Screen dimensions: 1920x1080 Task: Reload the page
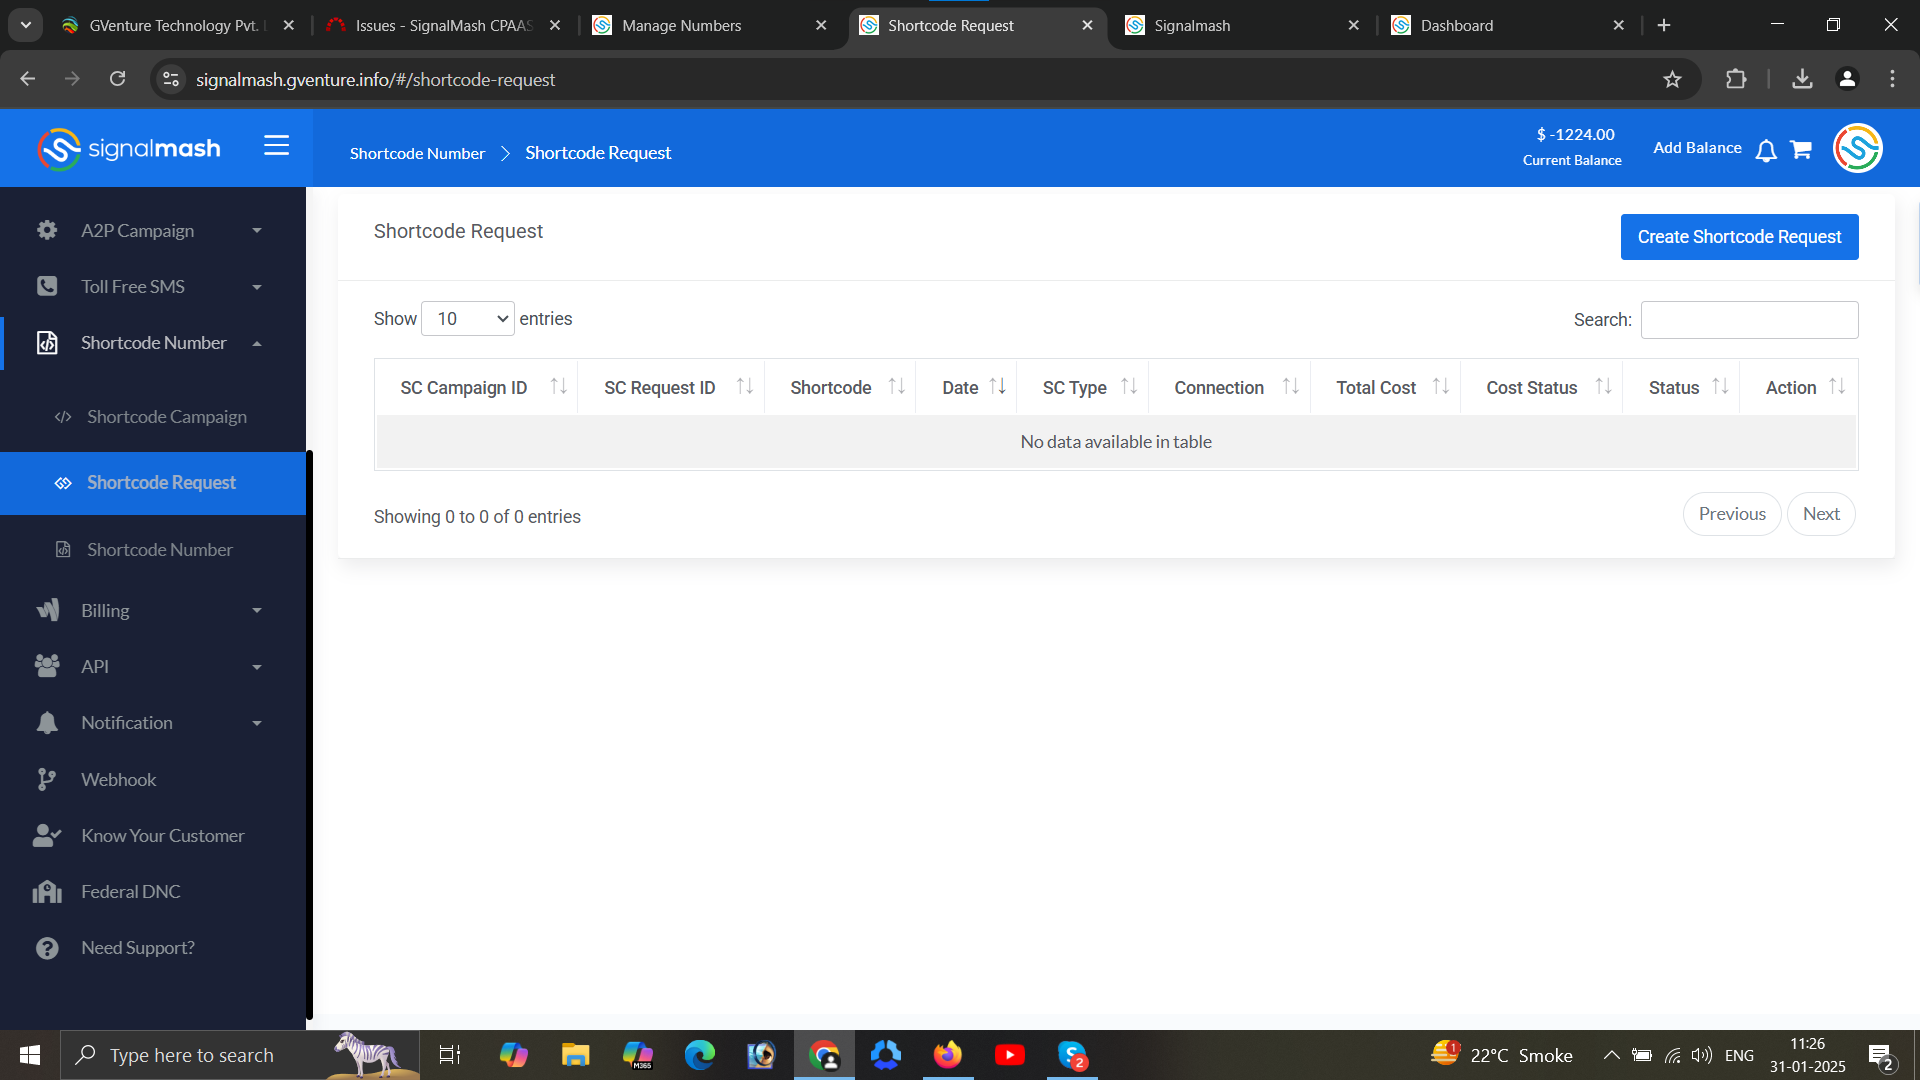[117, 79]
